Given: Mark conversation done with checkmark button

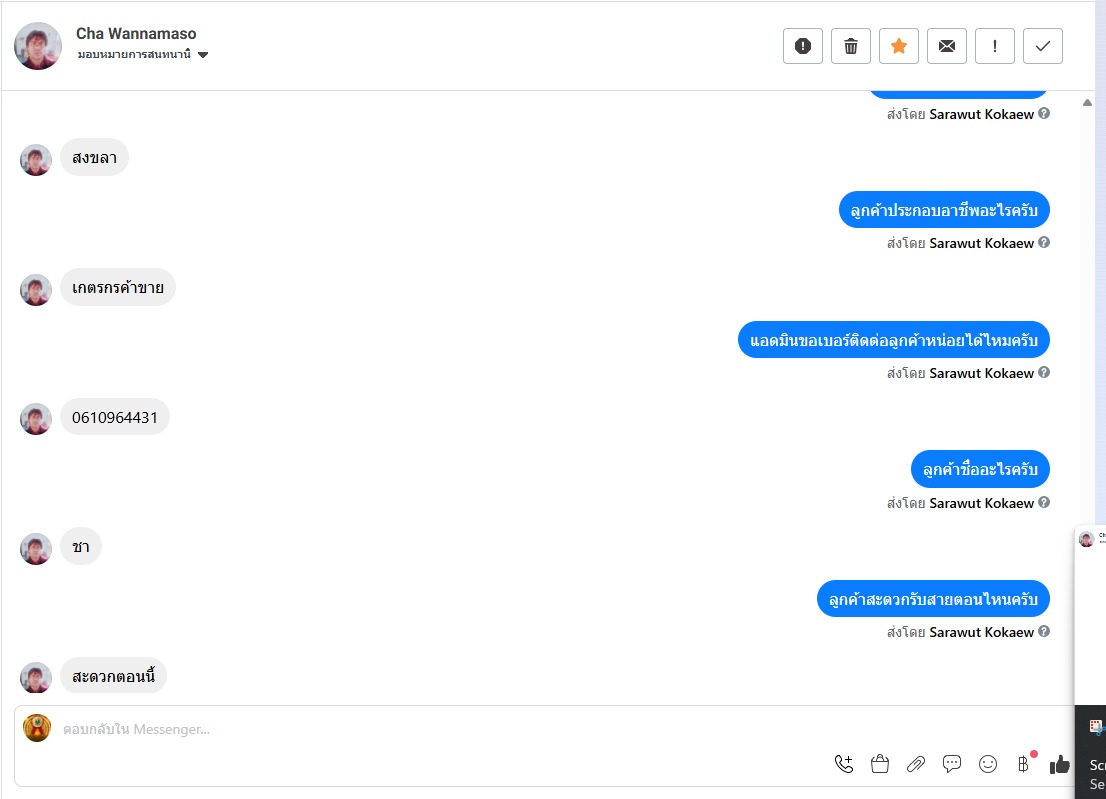Looking at the screenshot, I should (x=1042, y=46).
